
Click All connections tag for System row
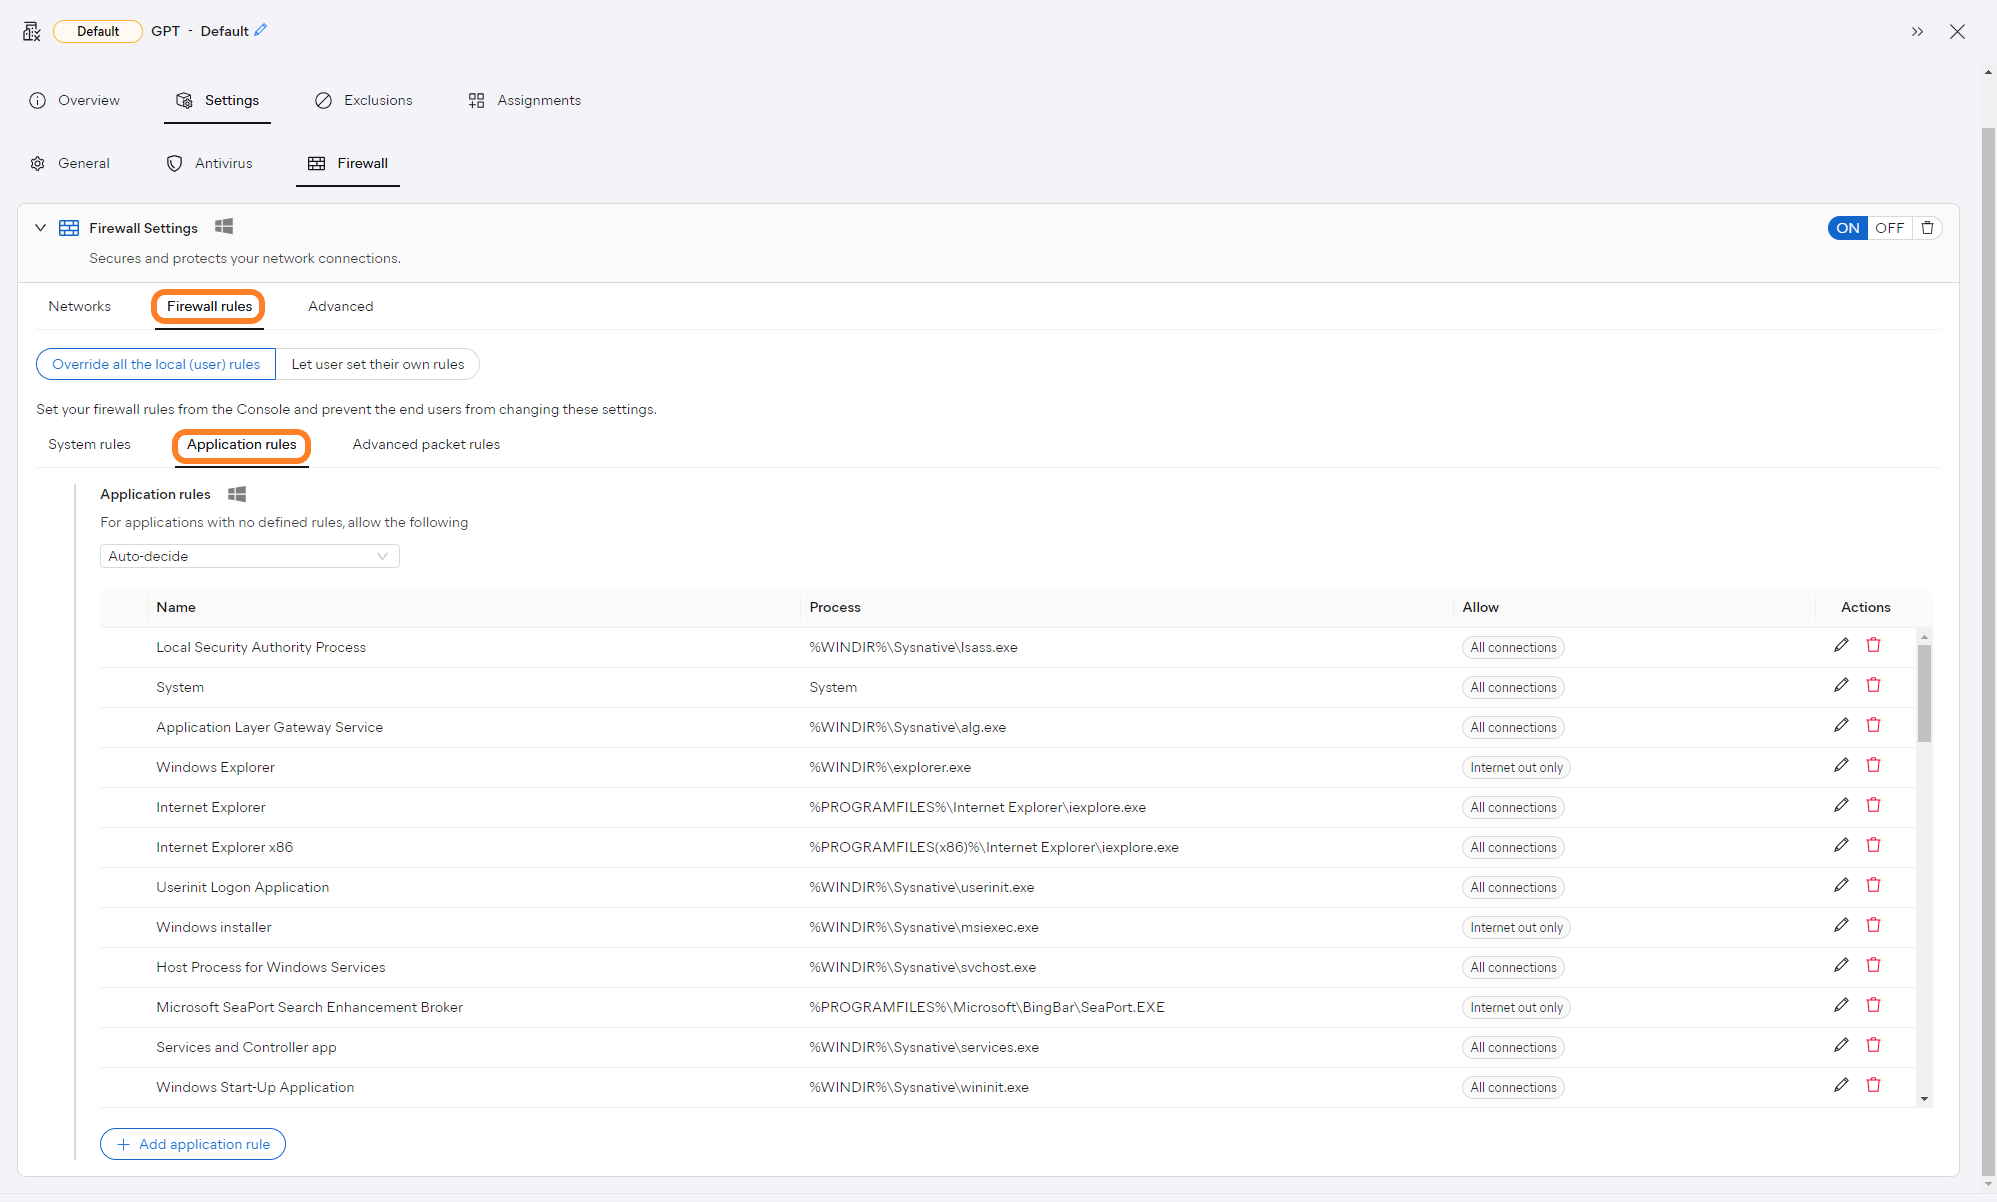click(x=1513, y=687)
